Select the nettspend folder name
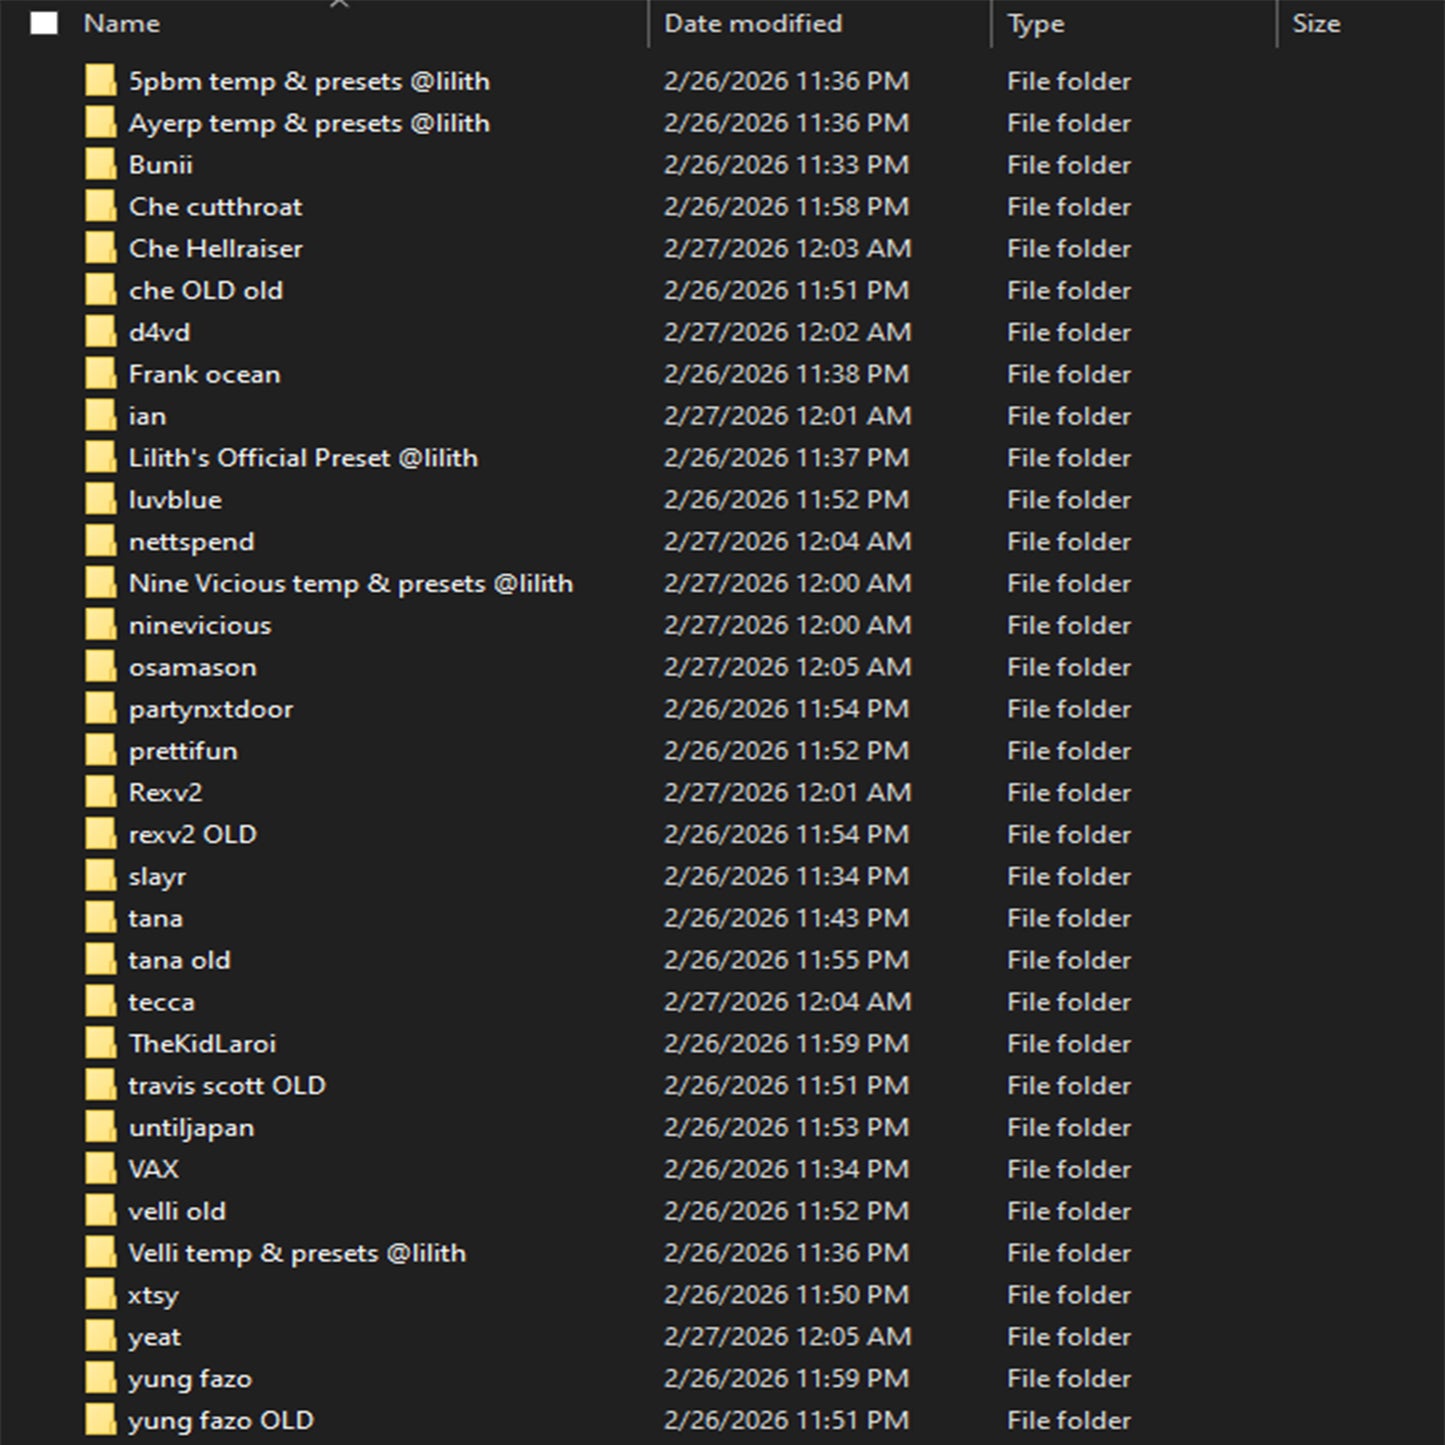The height and width of the screenshot is (1445, 1445). [191, 542]
